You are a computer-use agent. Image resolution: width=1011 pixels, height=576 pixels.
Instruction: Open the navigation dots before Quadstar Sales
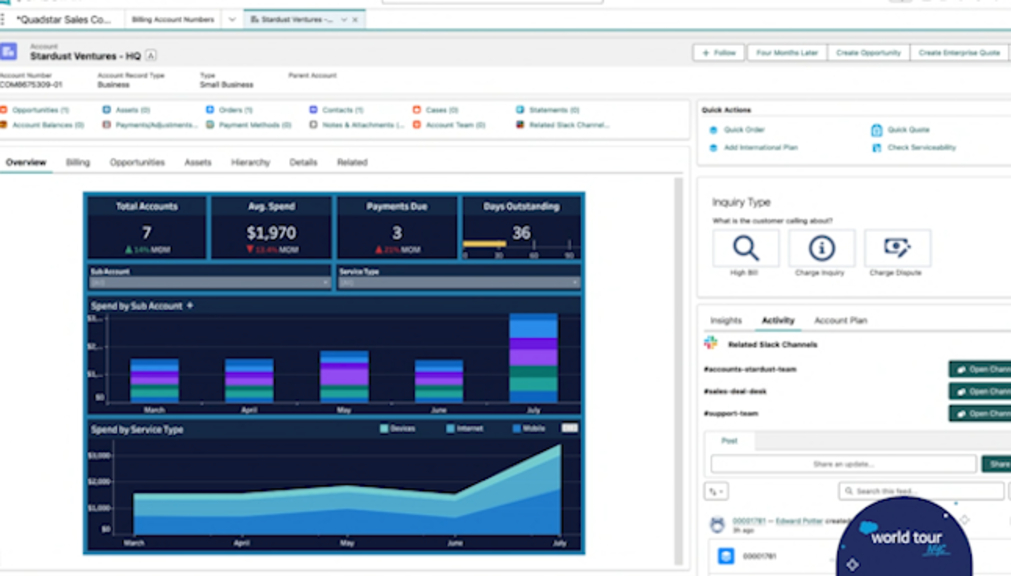coord(3,19)
